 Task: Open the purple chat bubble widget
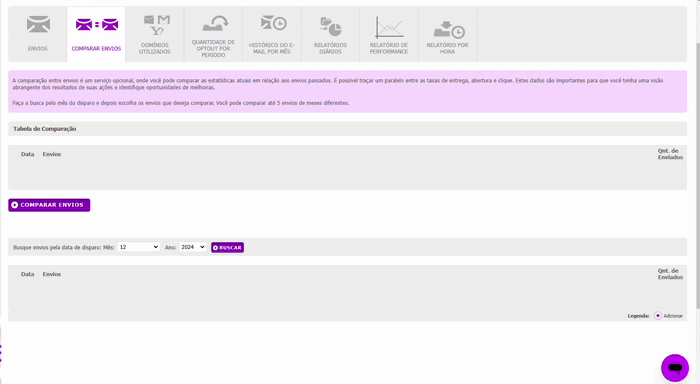pos(675,368)
